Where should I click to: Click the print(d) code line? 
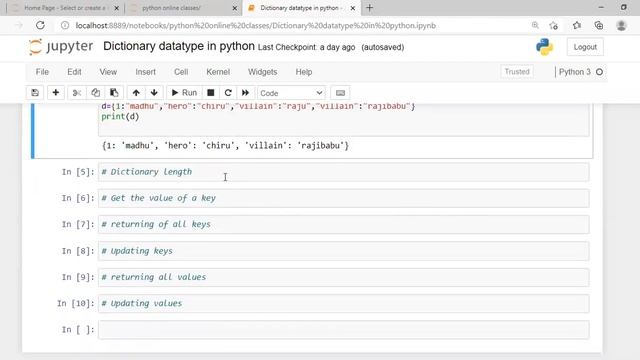coord(120,117)
